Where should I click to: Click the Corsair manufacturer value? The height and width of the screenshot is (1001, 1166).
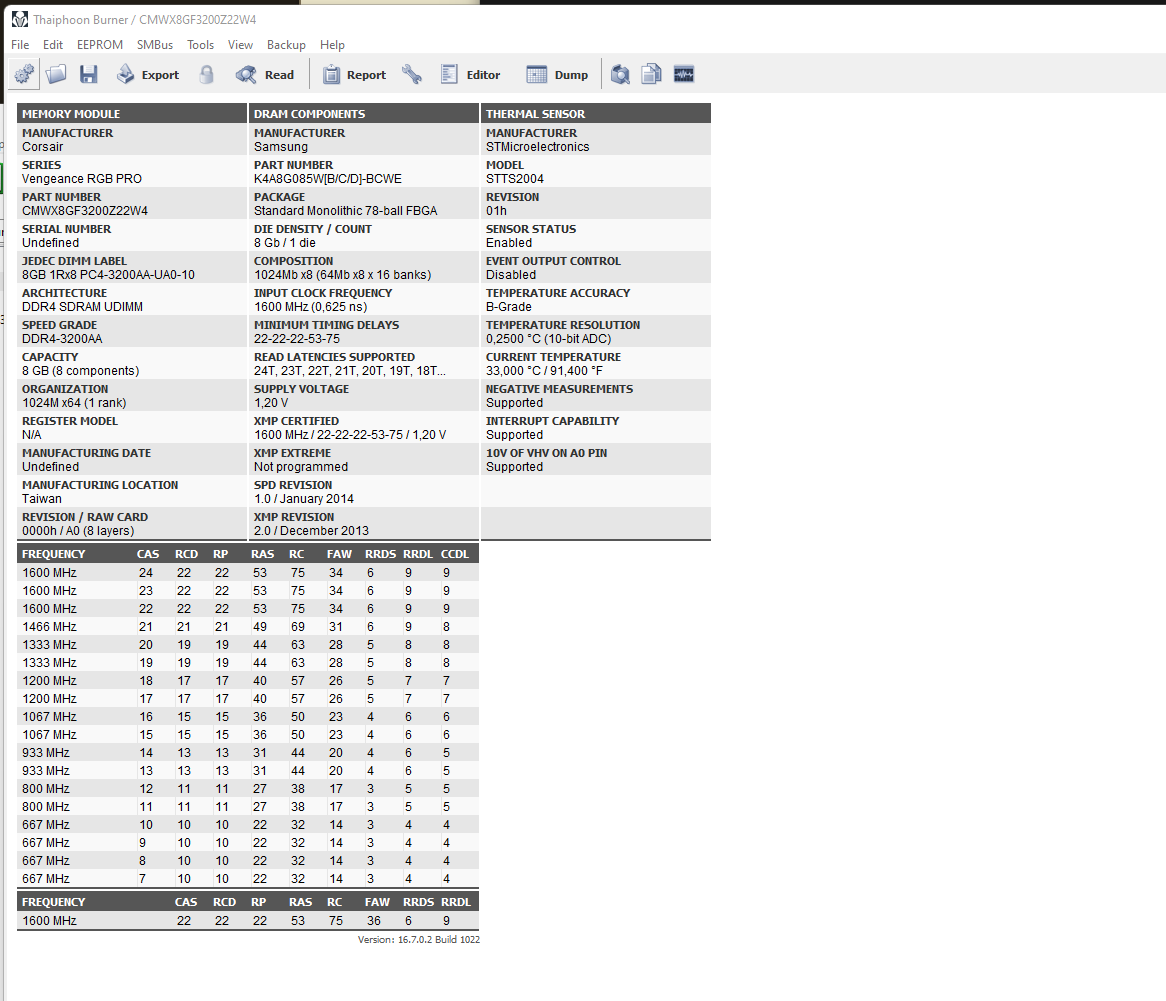coord(42,147)
